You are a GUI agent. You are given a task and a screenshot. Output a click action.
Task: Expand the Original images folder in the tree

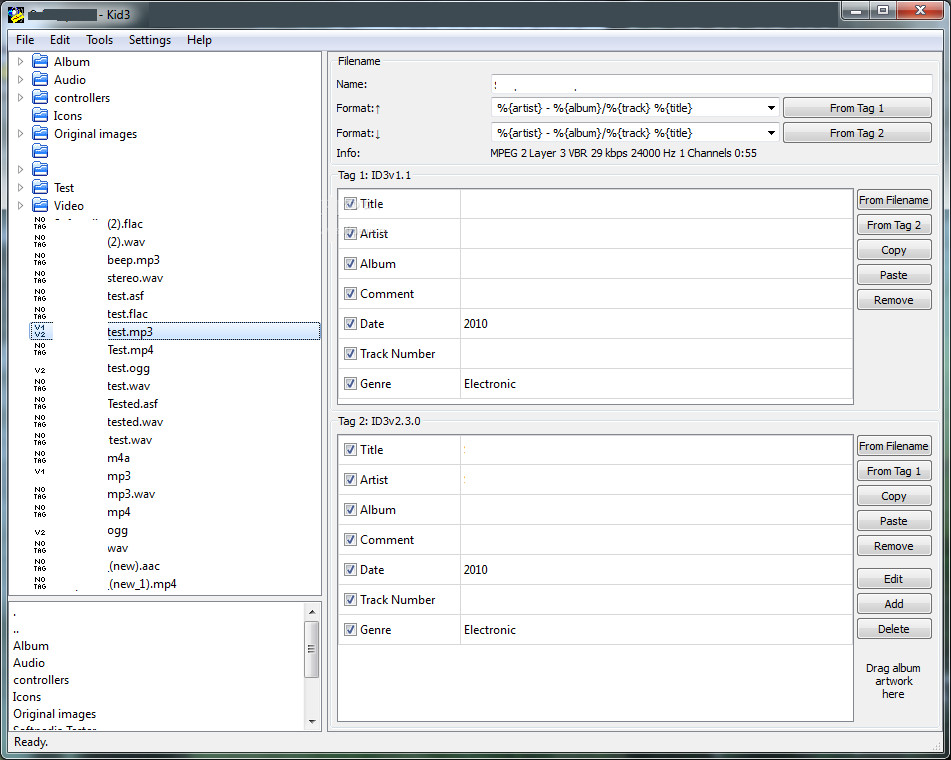[20, 133]
